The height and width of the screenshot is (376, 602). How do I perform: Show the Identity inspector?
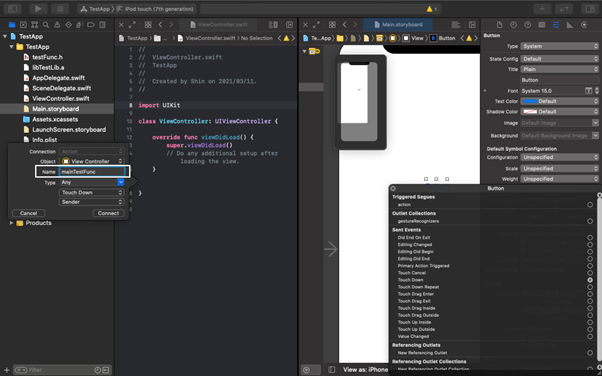(542, 25)
